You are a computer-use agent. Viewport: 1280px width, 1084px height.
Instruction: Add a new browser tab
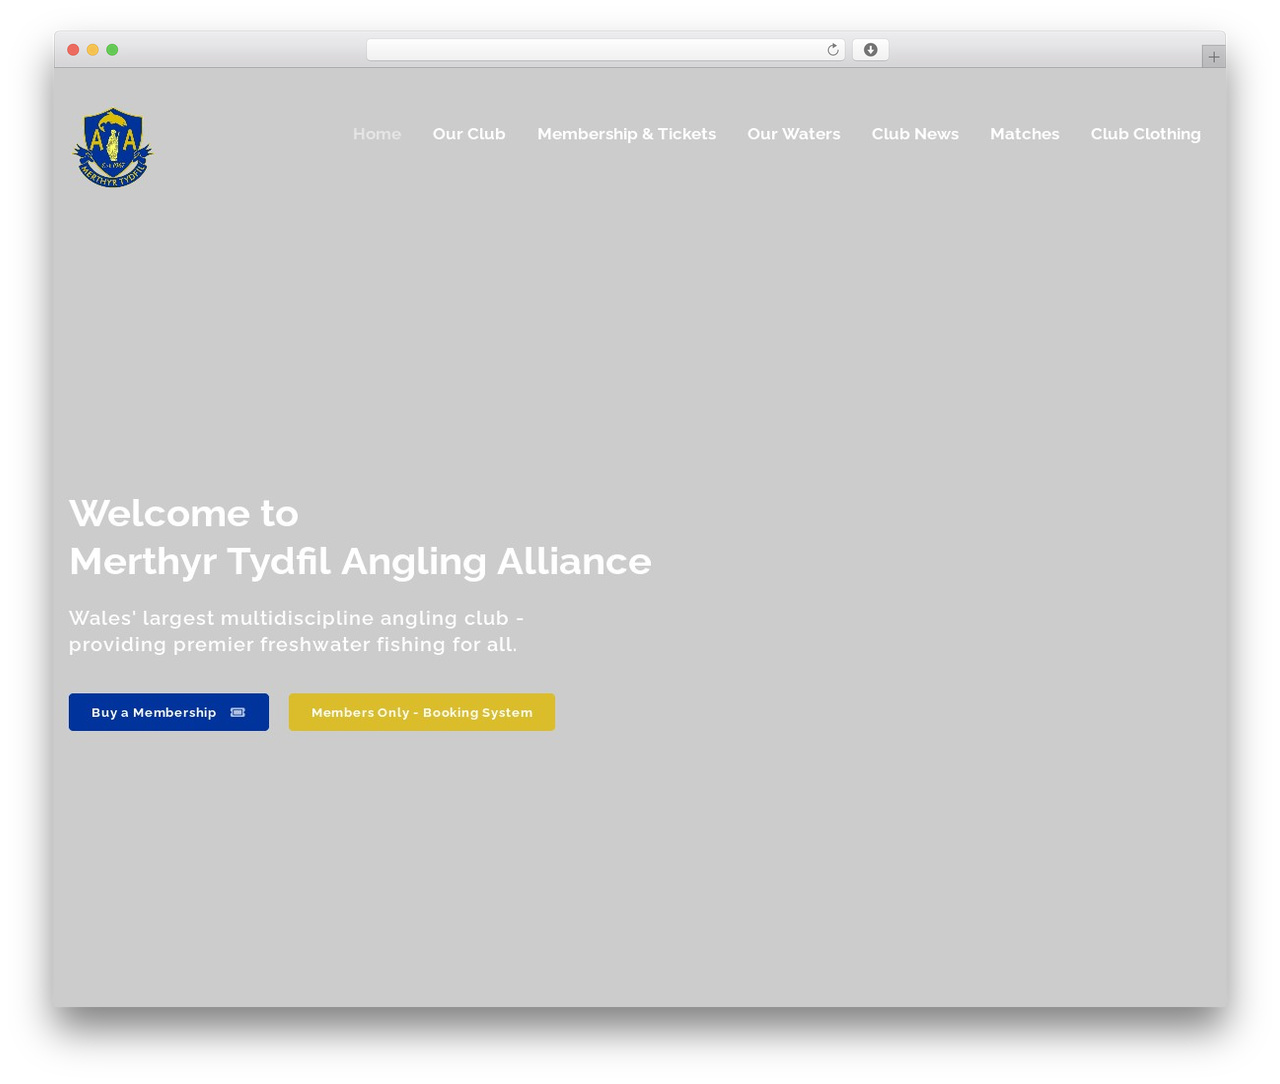pos(1213,57)
